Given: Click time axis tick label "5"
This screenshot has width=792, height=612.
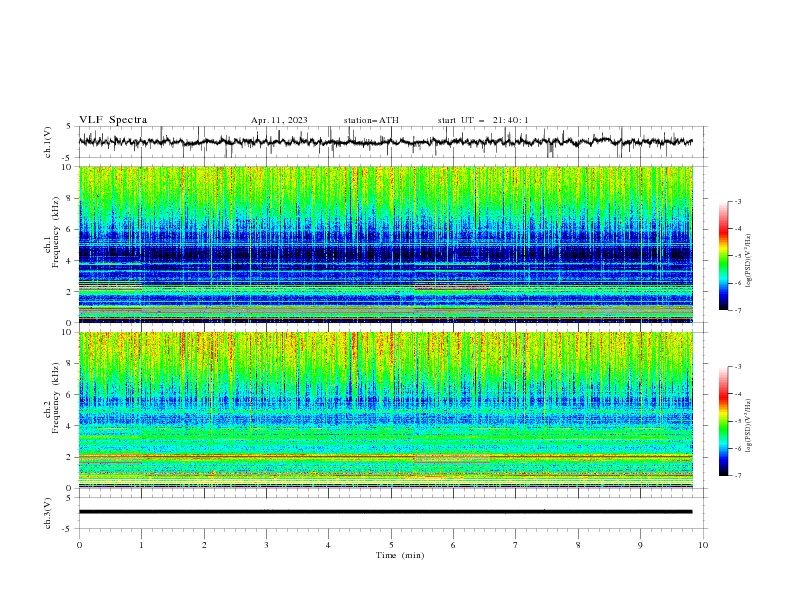Looking at the screenshot, I should coord(391,545).
